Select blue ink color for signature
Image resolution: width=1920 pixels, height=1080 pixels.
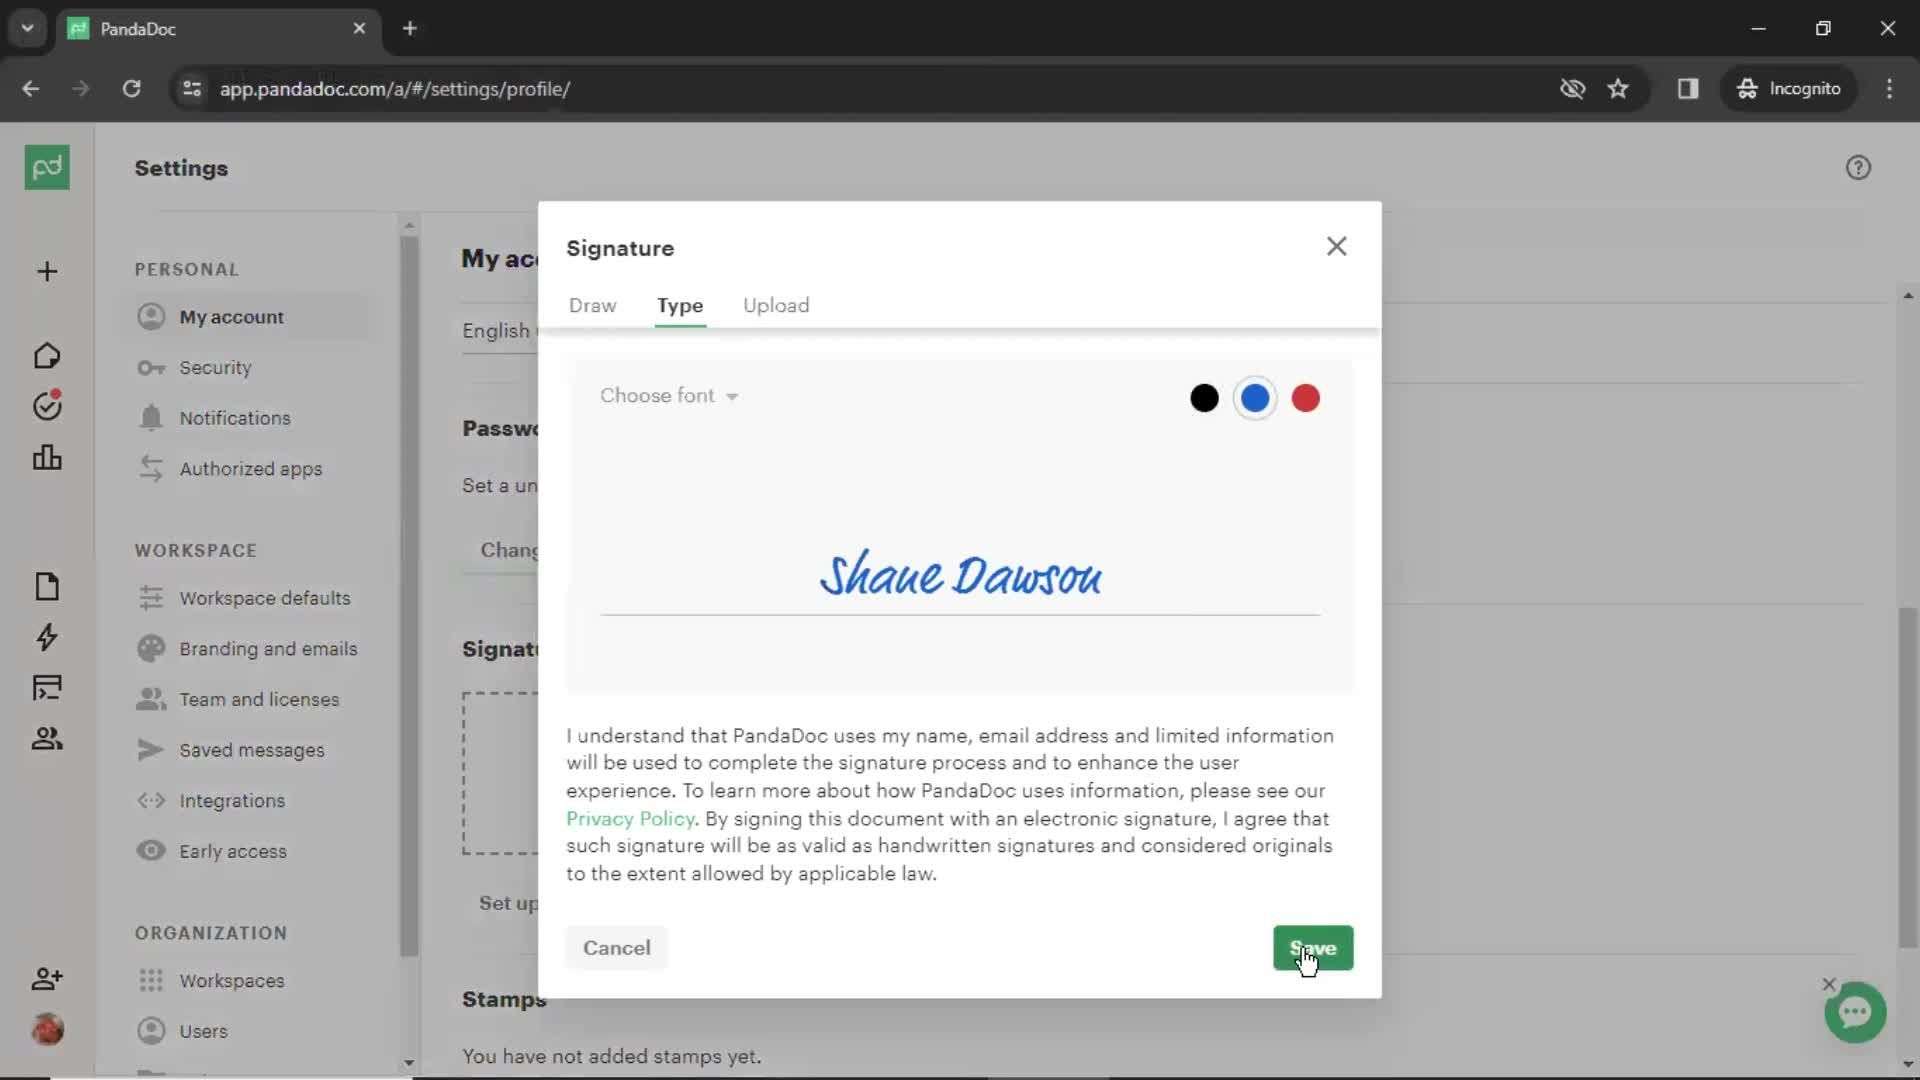1255,398
